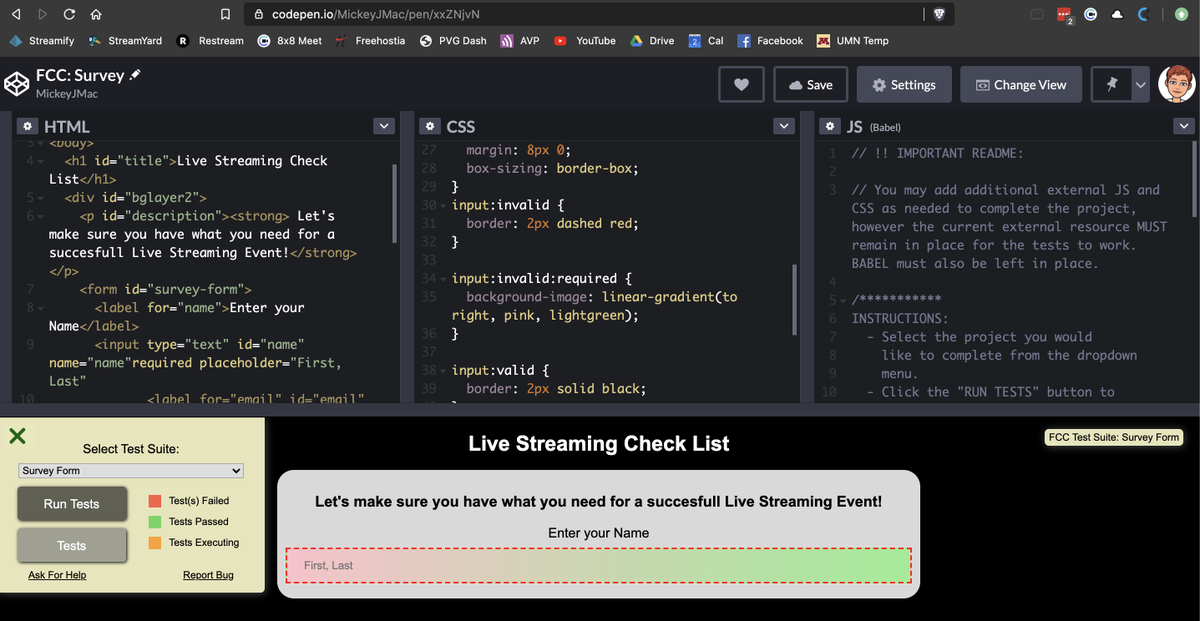The width and height of the screenshot is (1200, 621).
Task: Click the FCC Test Suite: Survey Form label
Action: (x=1113, y=437)
